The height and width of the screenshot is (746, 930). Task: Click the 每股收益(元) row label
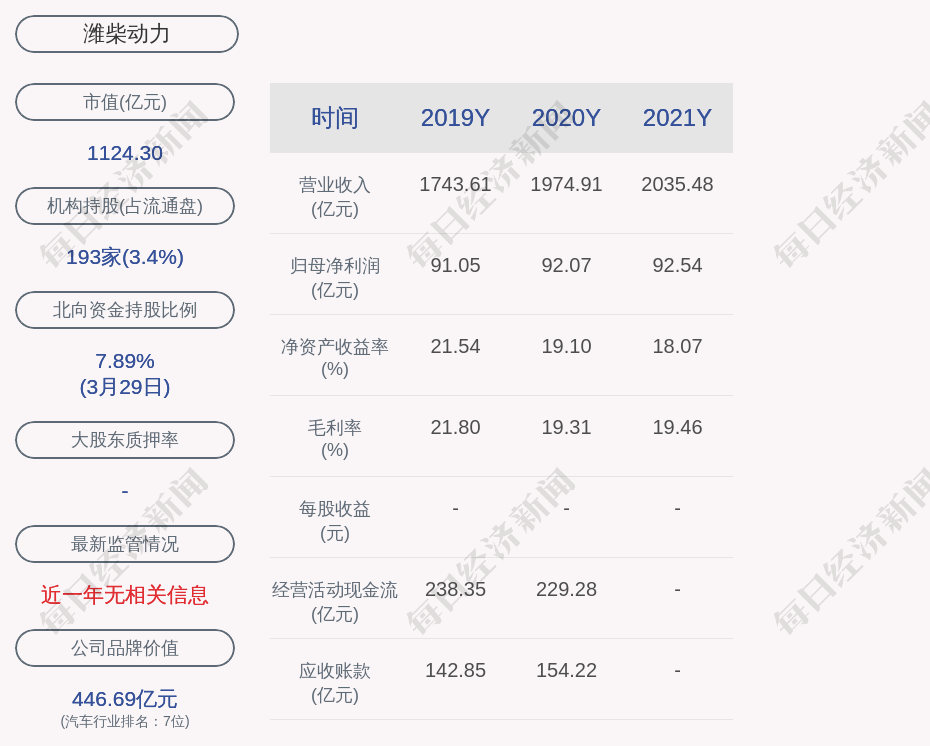[335, 521]
